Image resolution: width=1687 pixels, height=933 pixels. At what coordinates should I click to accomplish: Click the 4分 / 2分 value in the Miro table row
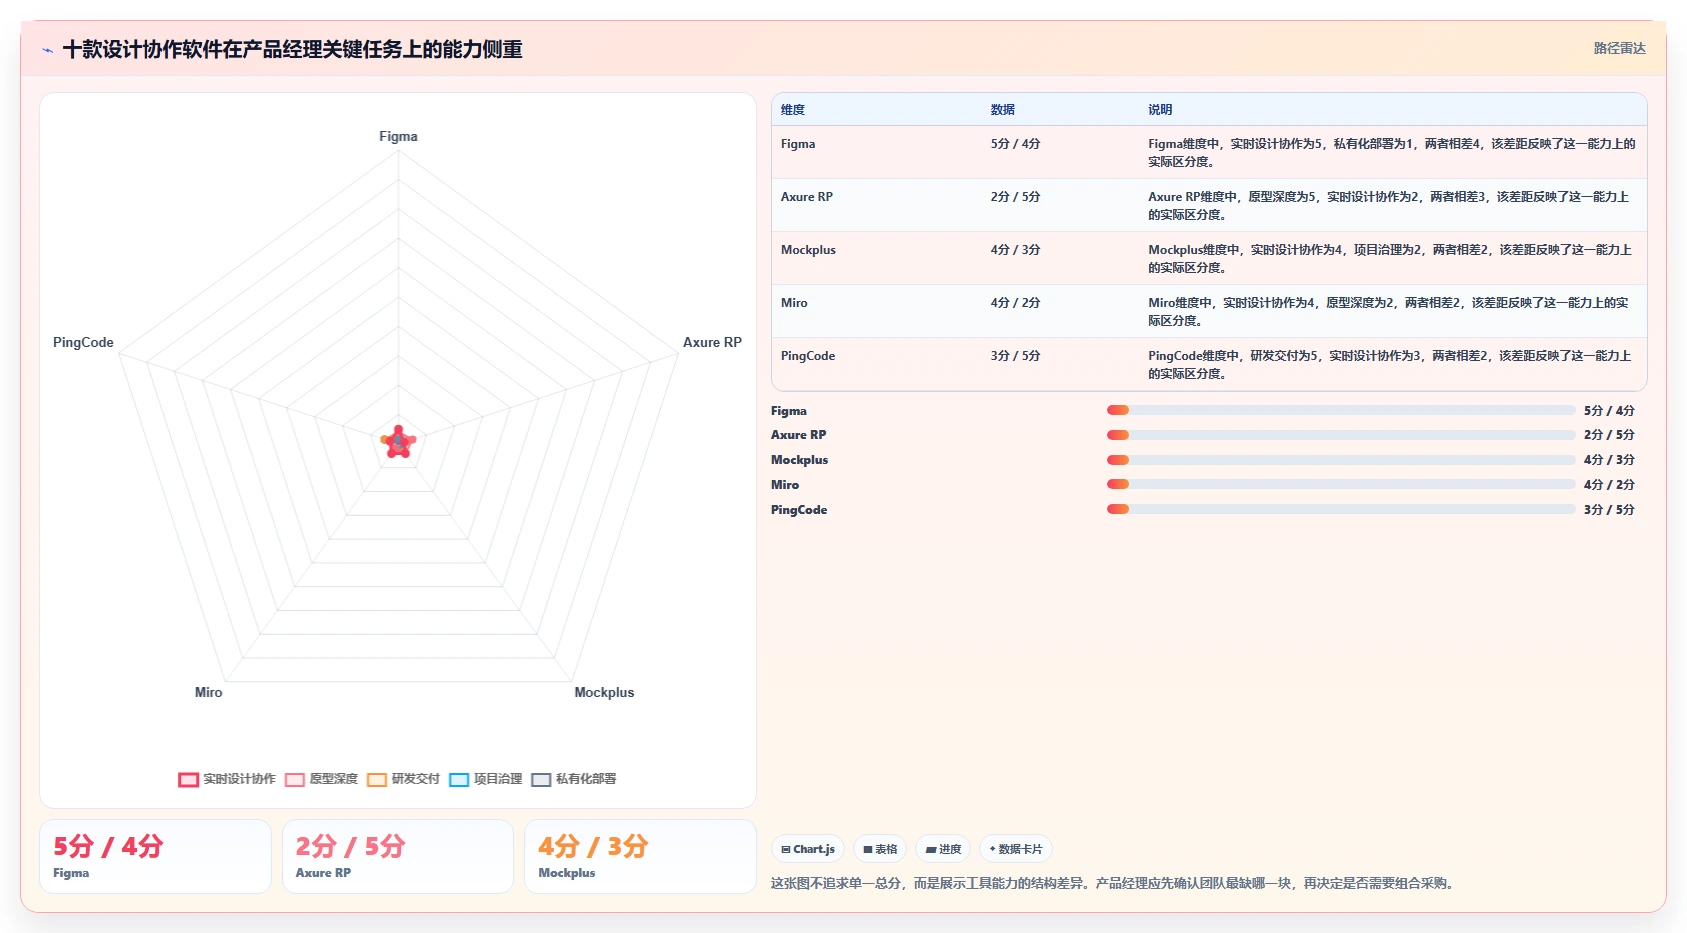tap(1015, 303)
